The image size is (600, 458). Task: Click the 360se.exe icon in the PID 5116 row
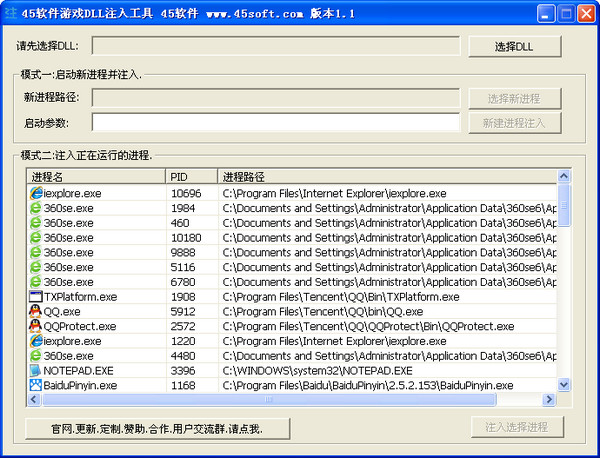coord(36,267)
